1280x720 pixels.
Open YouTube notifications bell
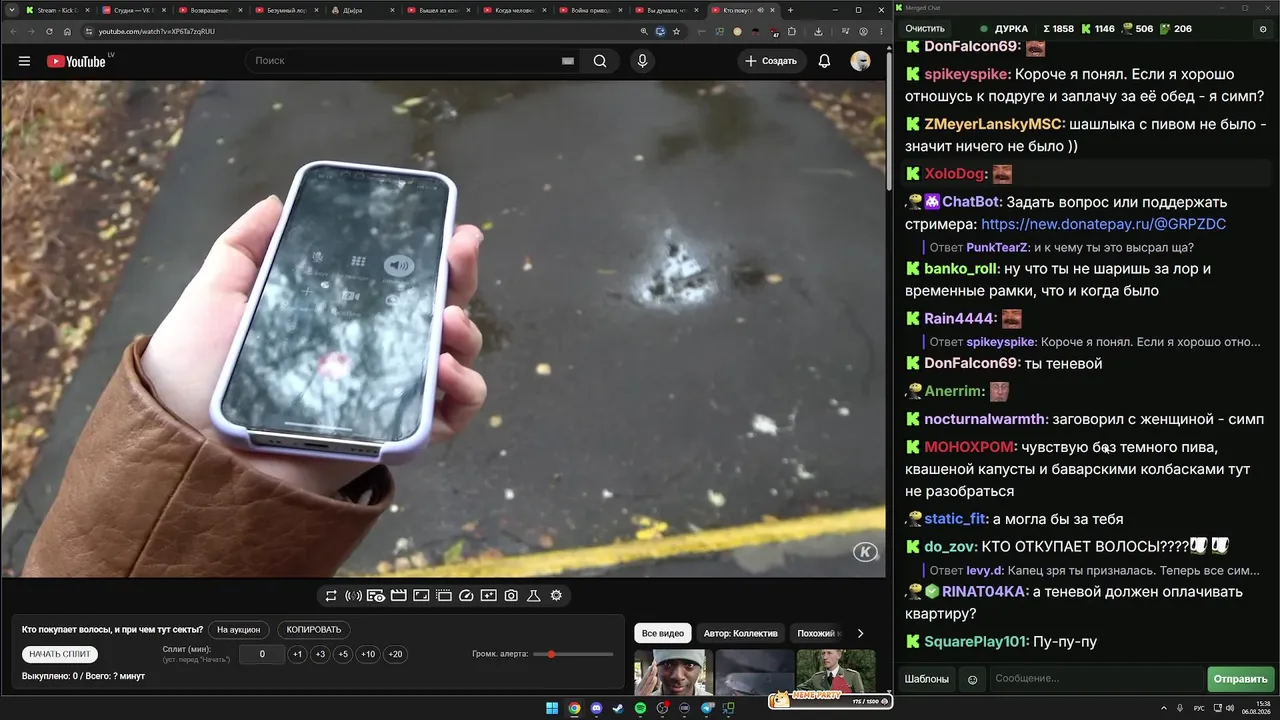[824, 61]
